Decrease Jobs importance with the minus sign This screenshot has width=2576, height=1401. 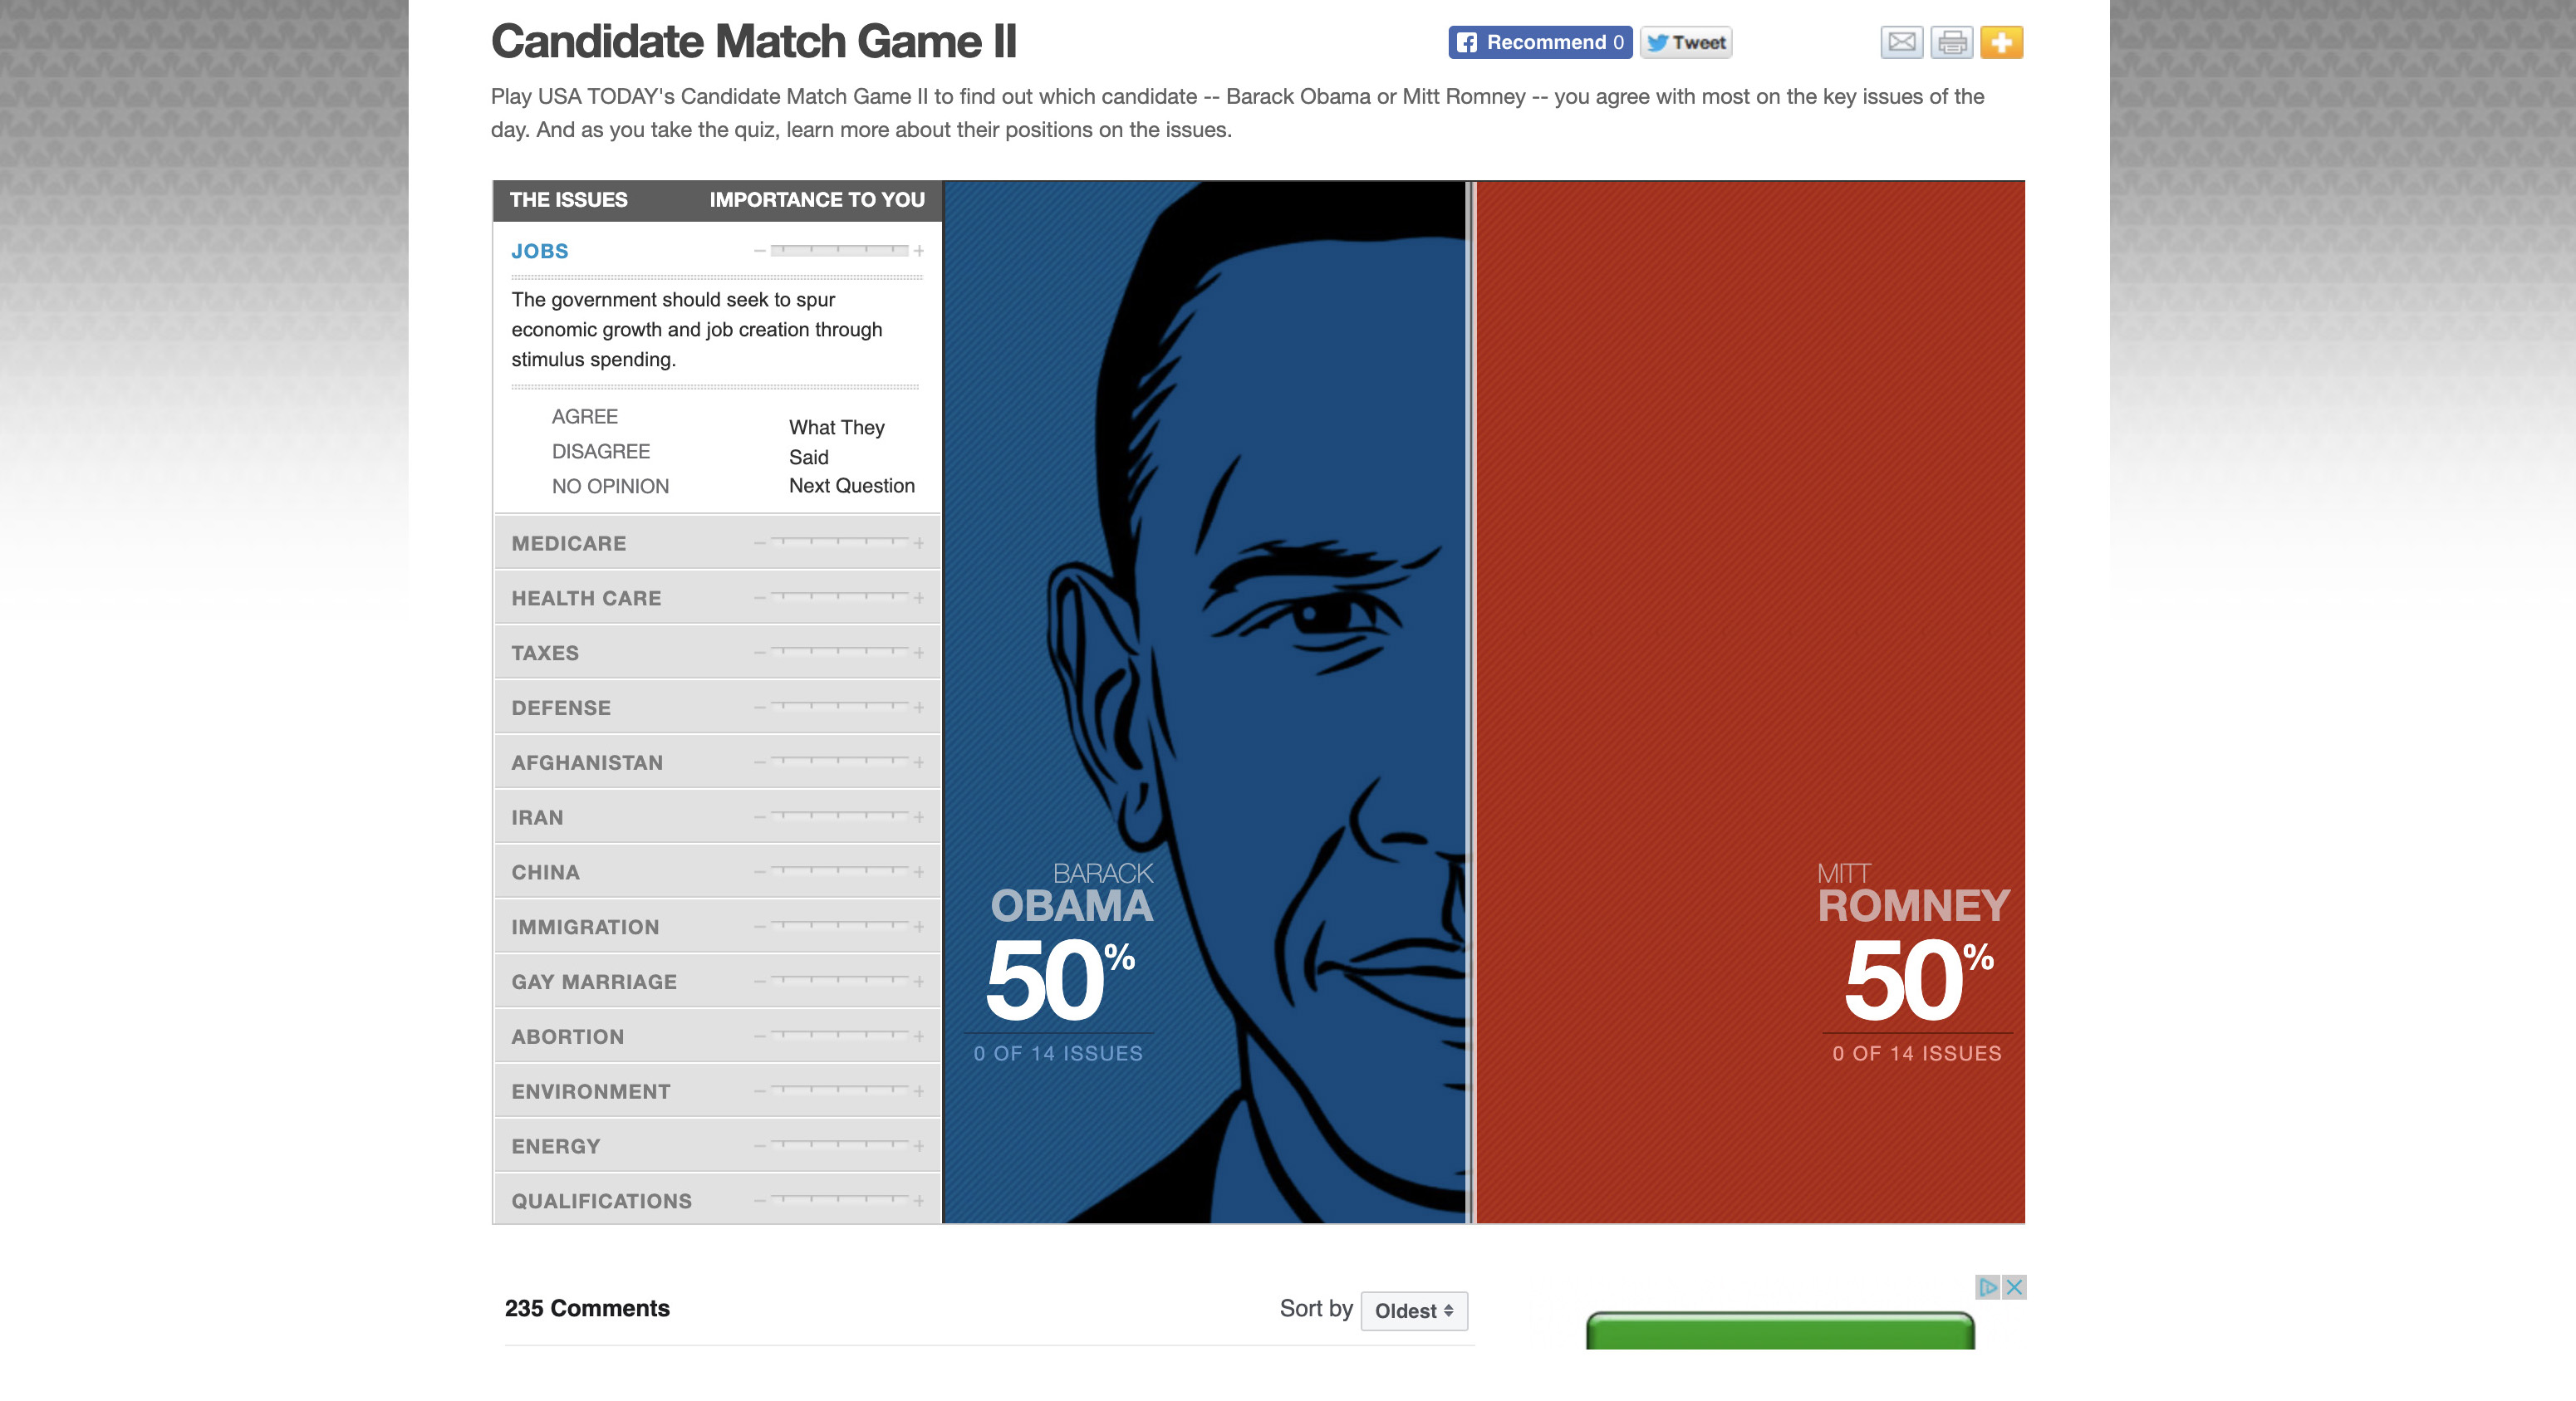(760, 251)
